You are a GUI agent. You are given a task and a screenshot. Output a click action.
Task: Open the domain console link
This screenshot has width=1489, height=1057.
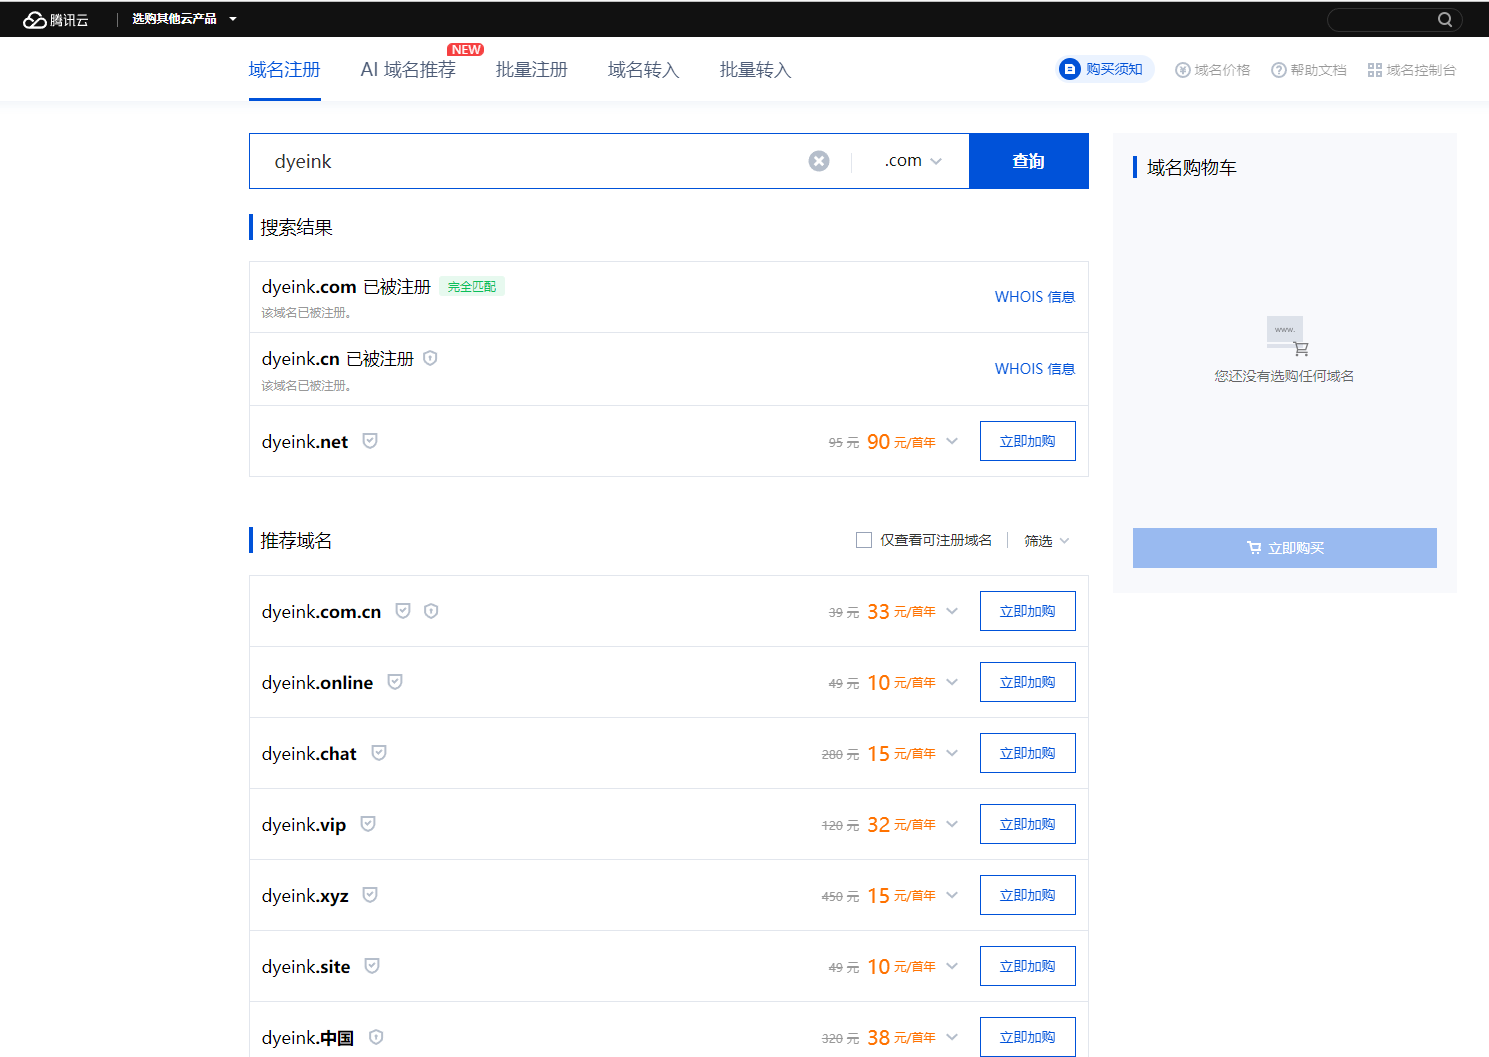(x=1411, y=70)
